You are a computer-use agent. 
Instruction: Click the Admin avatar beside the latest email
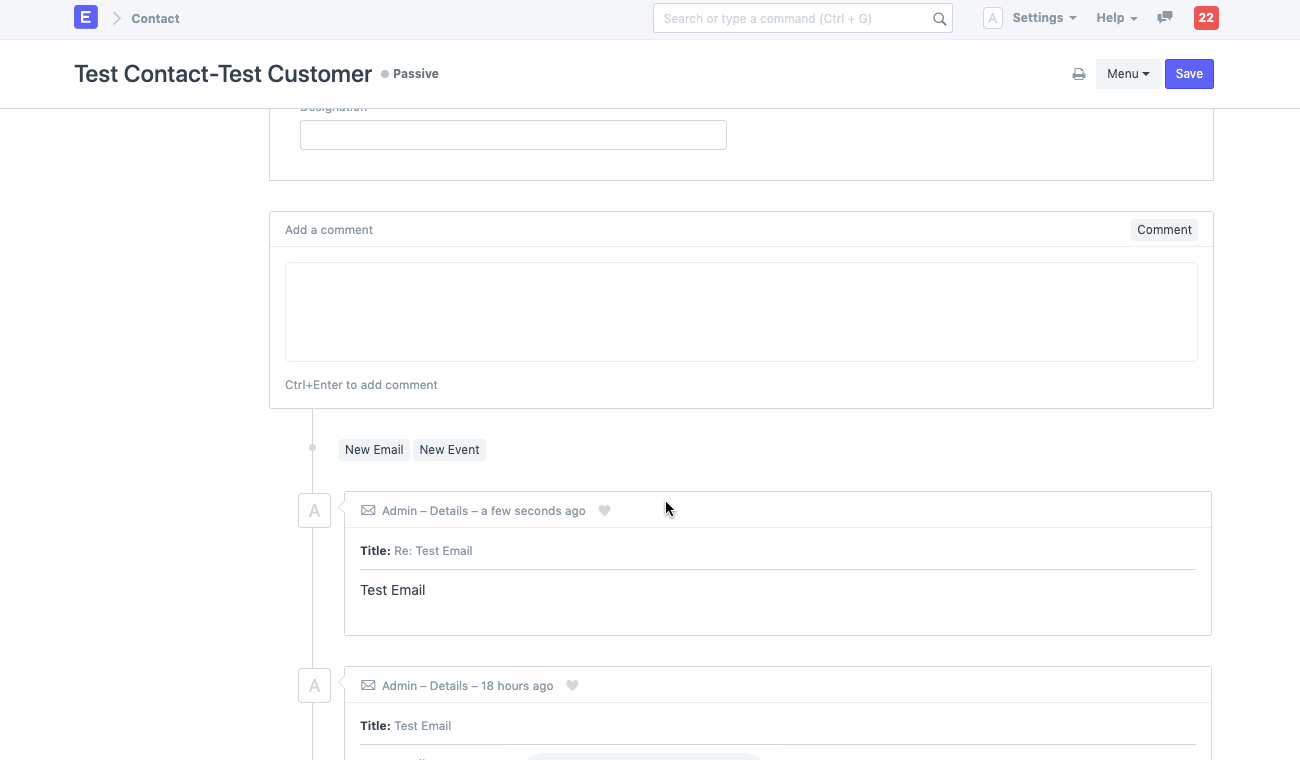point(314,510)
